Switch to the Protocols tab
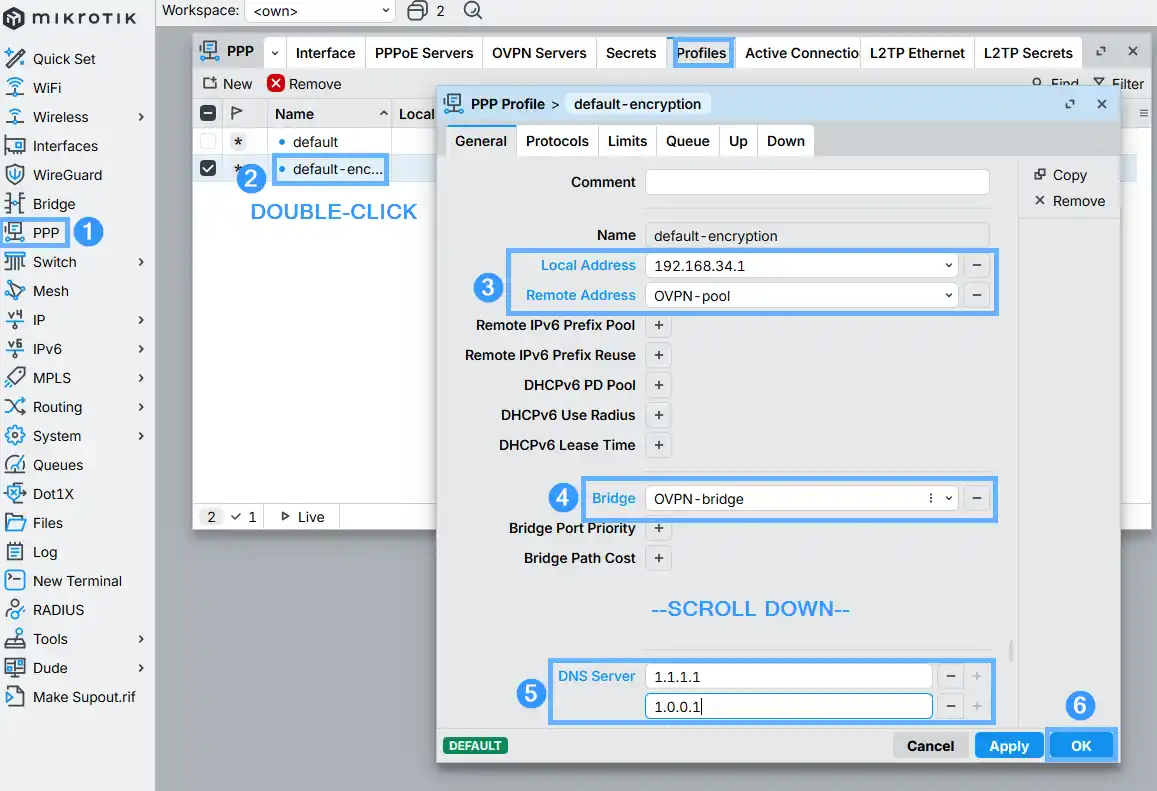 click(557, 141)
